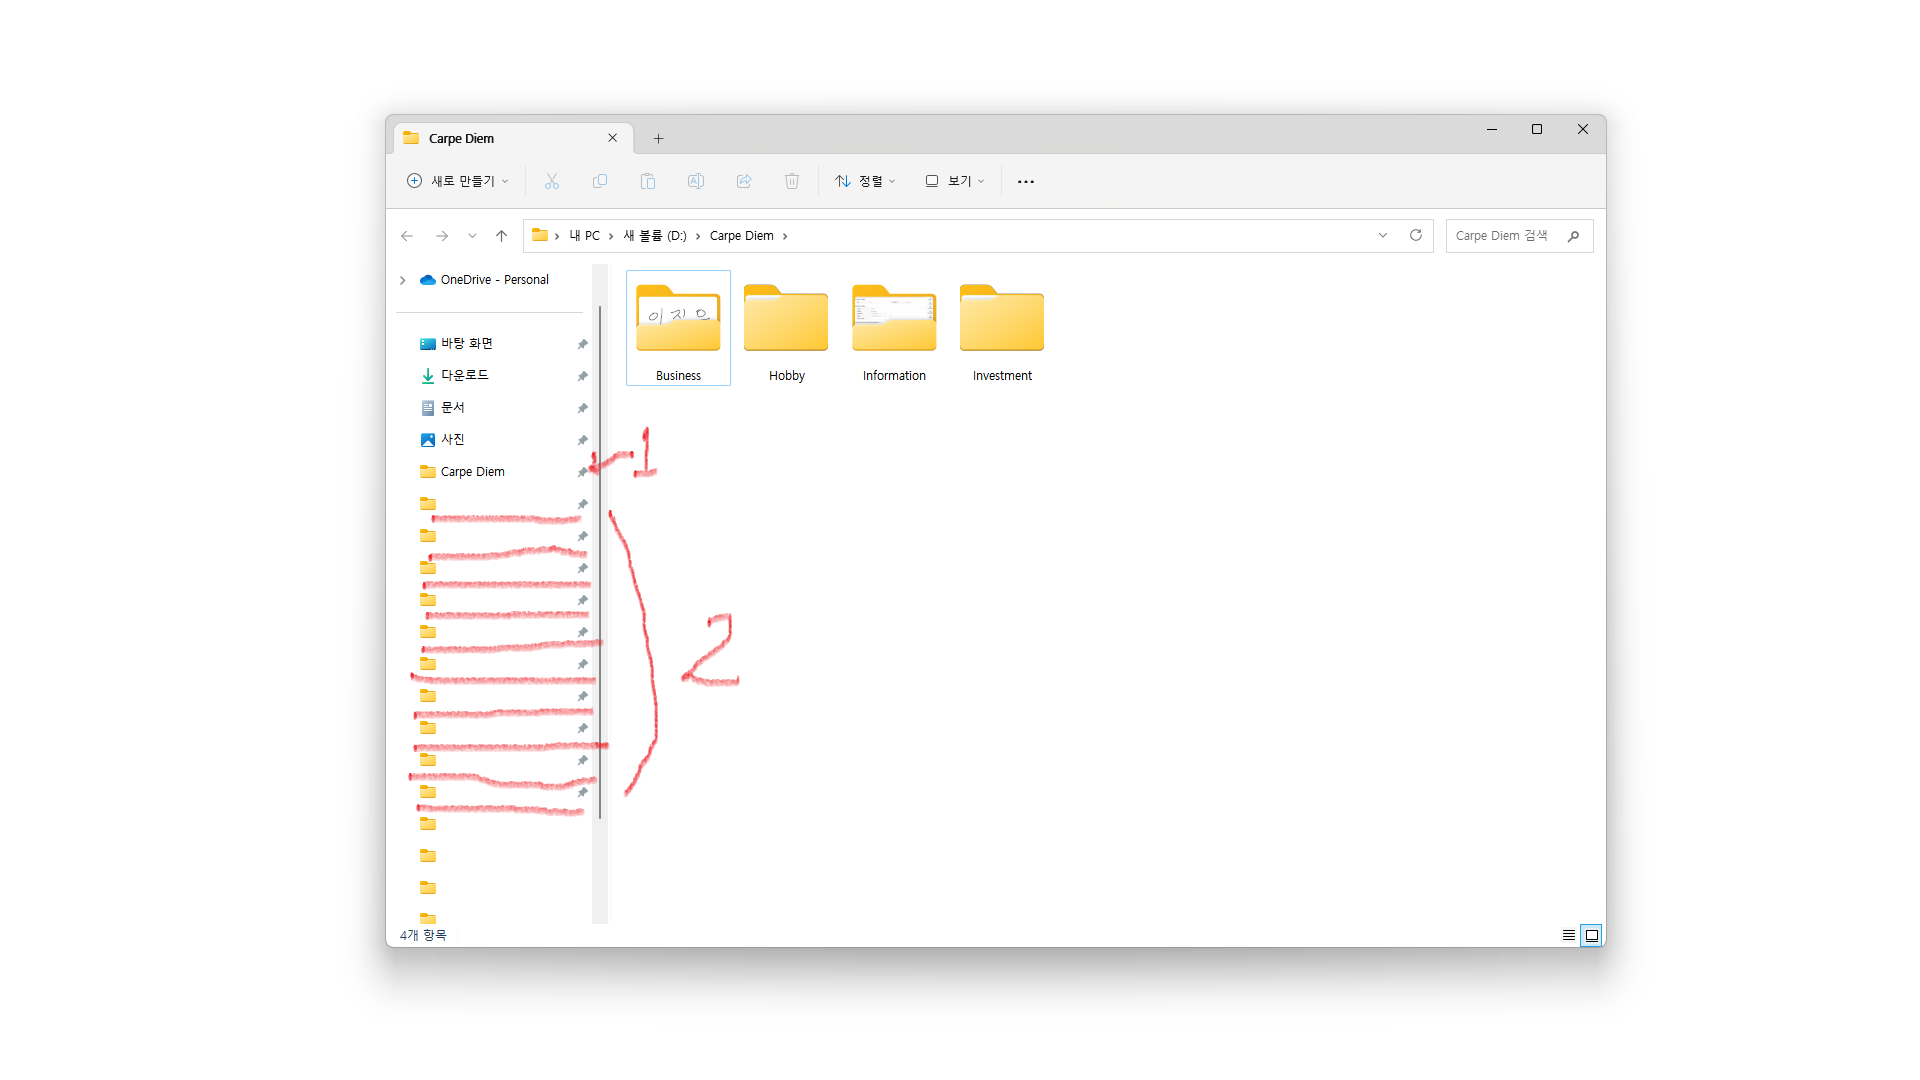Click the Rename icon in toolbar
This screenshot has width=1920, height=1080.
coord(696,181)
